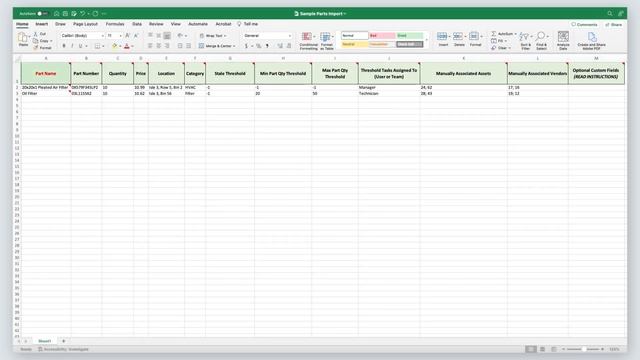Switch to the Draw tab
This screenshot has width=640, height=360.
60,24
